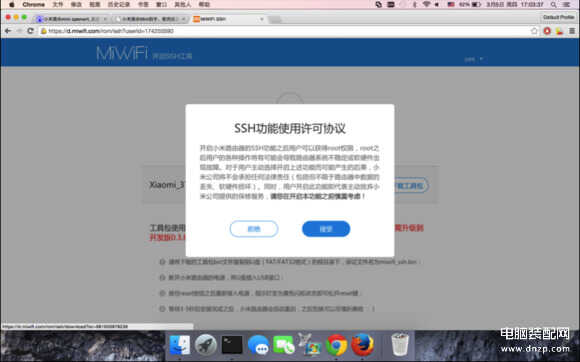Open the Default Profile switcher
Image resolution: width=580 pixels, height=362 pixels.
coord(559,17)
